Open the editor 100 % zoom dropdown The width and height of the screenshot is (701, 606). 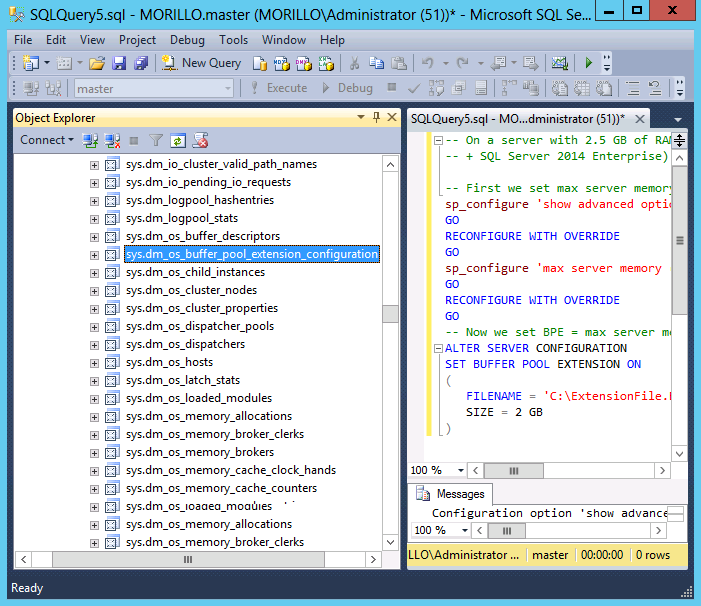click(x=460, y=470)
